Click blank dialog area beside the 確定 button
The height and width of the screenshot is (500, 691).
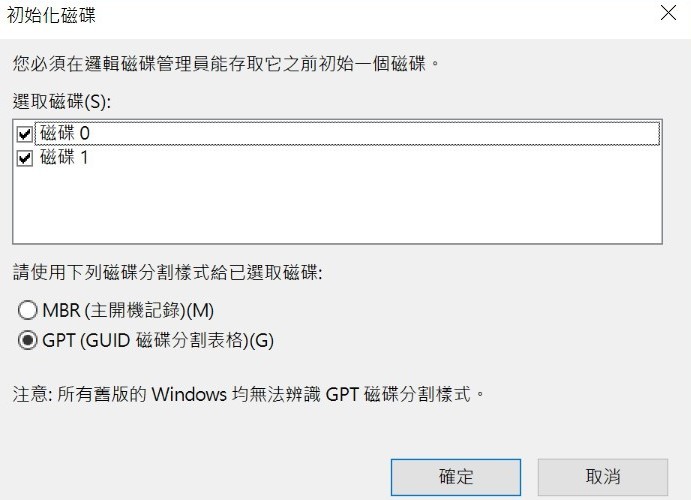pyautogui.click(x=200, y=476)
